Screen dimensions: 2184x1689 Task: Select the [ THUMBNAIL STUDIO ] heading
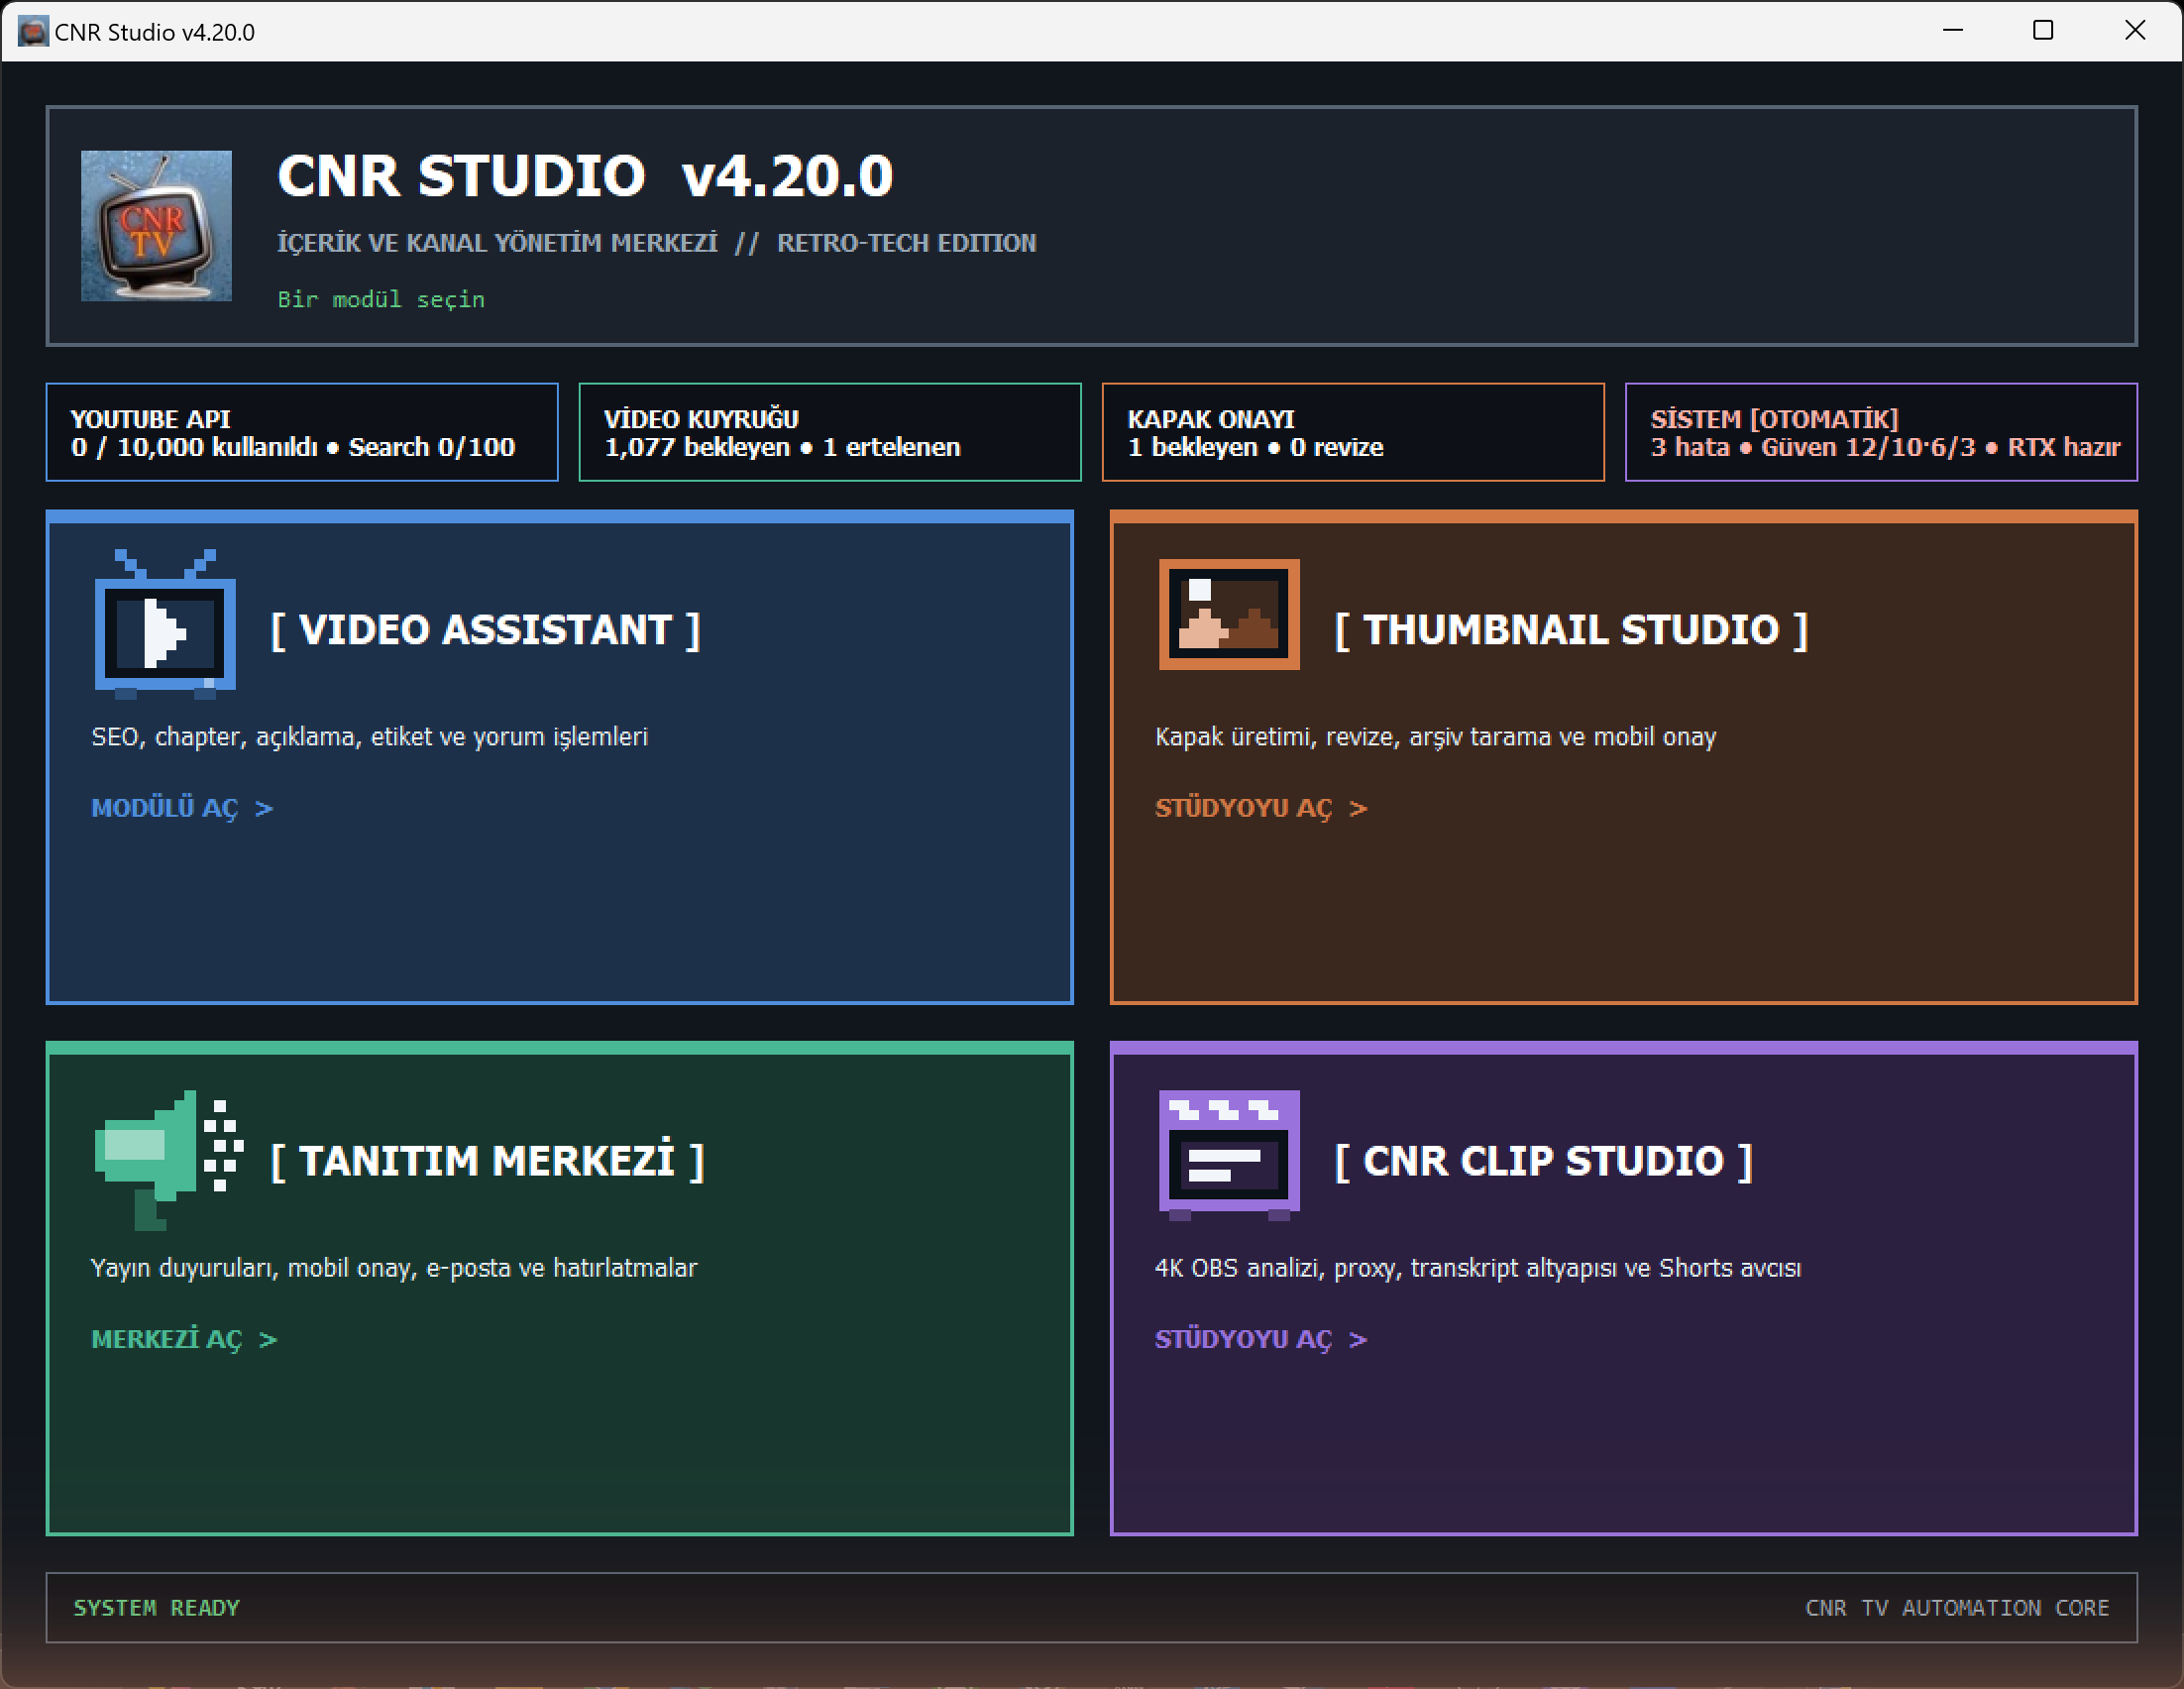(1572, 630)
